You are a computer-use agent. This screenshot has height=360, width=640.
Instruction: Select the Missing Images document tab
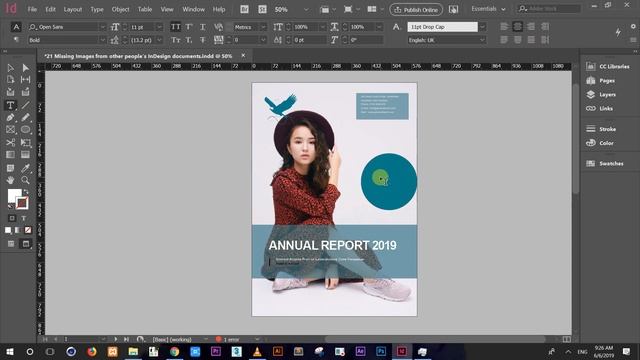pyautogui.click(x=138, y=56)
